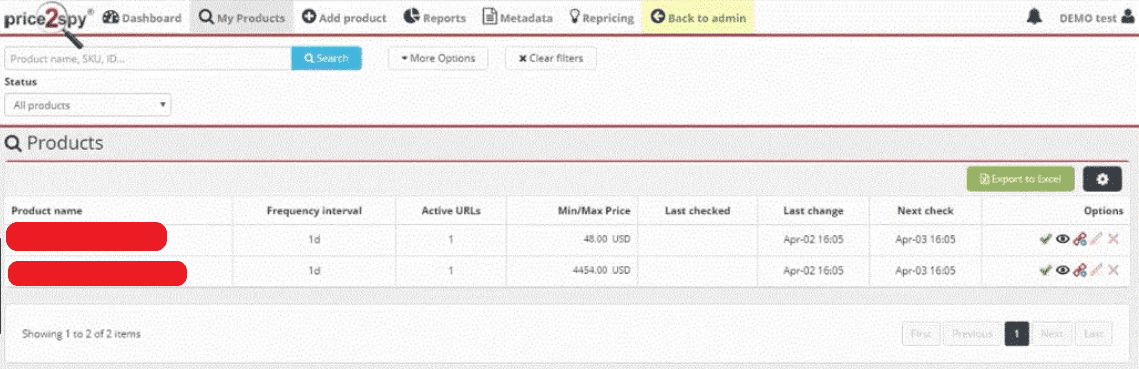Open the All products status dropdown
Viewport: 1139px width, 369px height.
(88, 105)
